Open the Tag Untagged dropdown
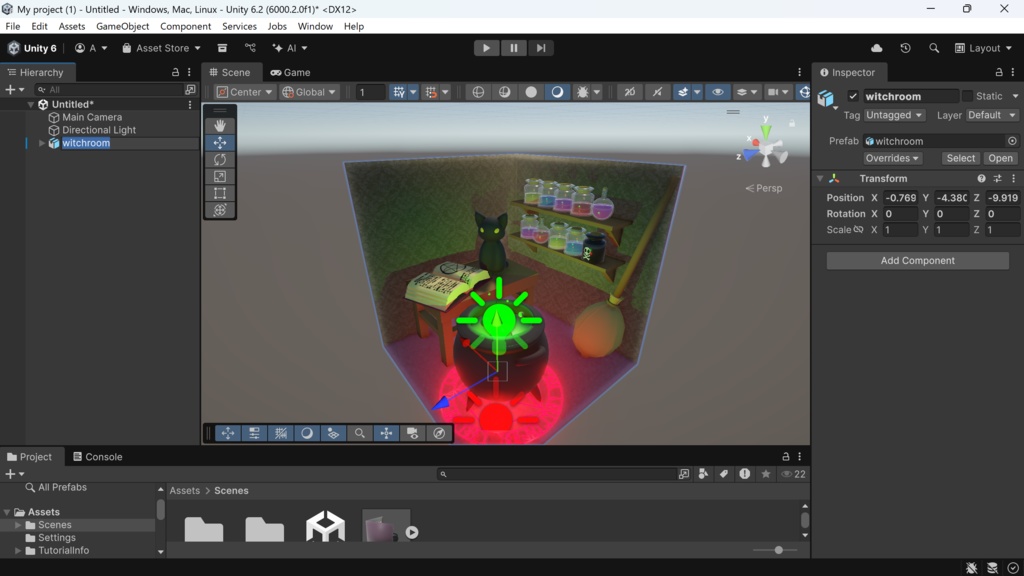The width and height of the screenshot is (1024, 576). (x=894, y=115)
